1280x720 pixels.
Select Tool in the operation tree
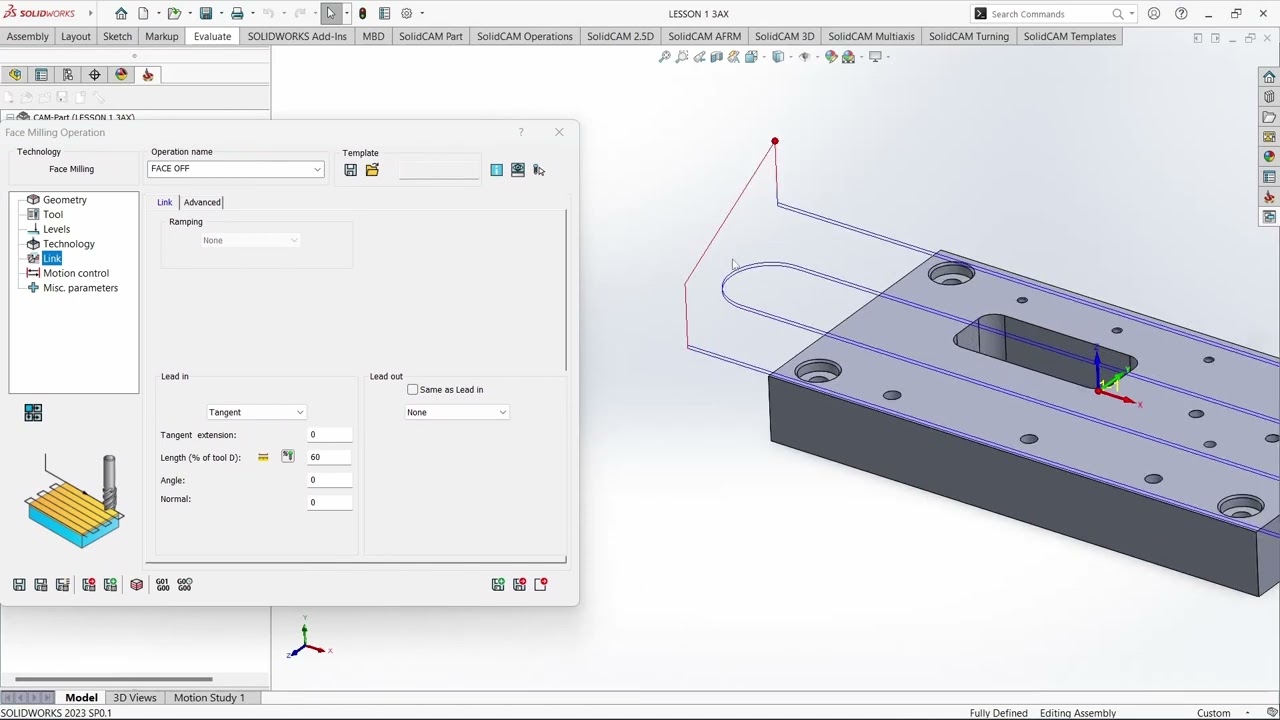click(x=53, y=215)
